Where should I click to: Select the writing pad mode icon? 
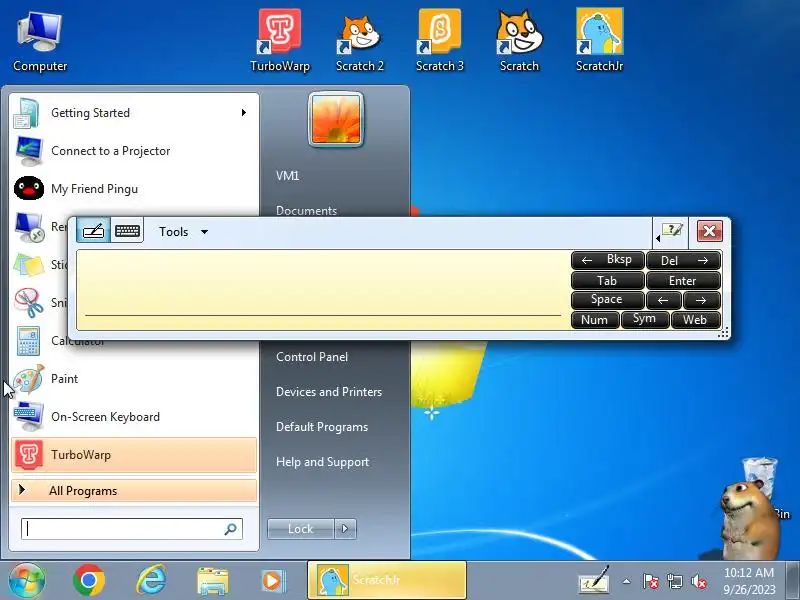pos(93,231)
